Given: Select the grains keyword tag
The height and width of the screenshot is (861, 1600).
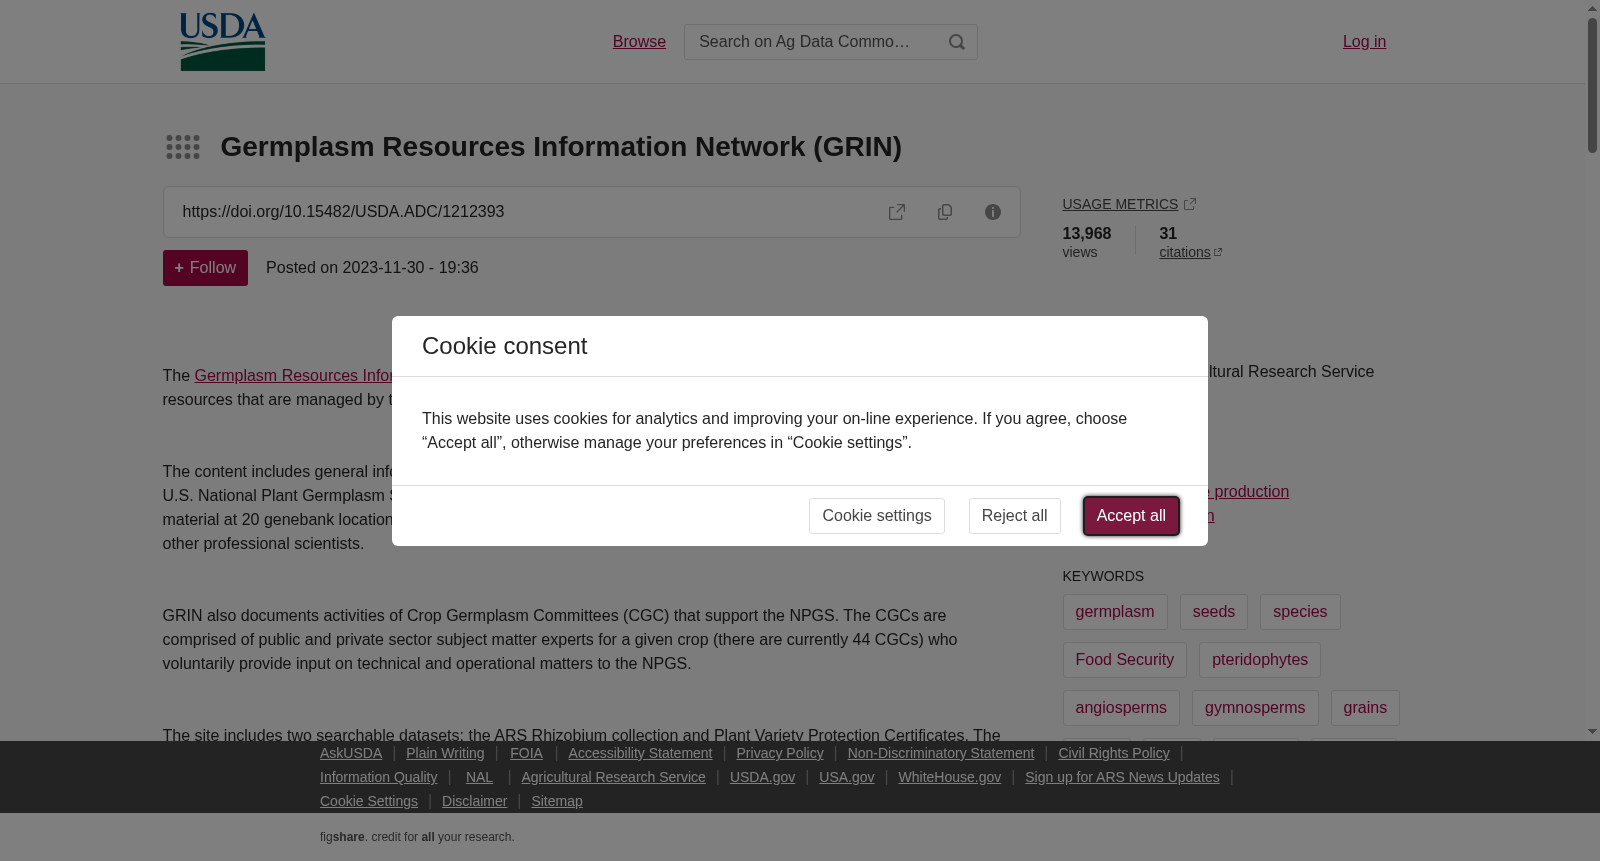Looking at the screenshot, I should click(1365, 708).
